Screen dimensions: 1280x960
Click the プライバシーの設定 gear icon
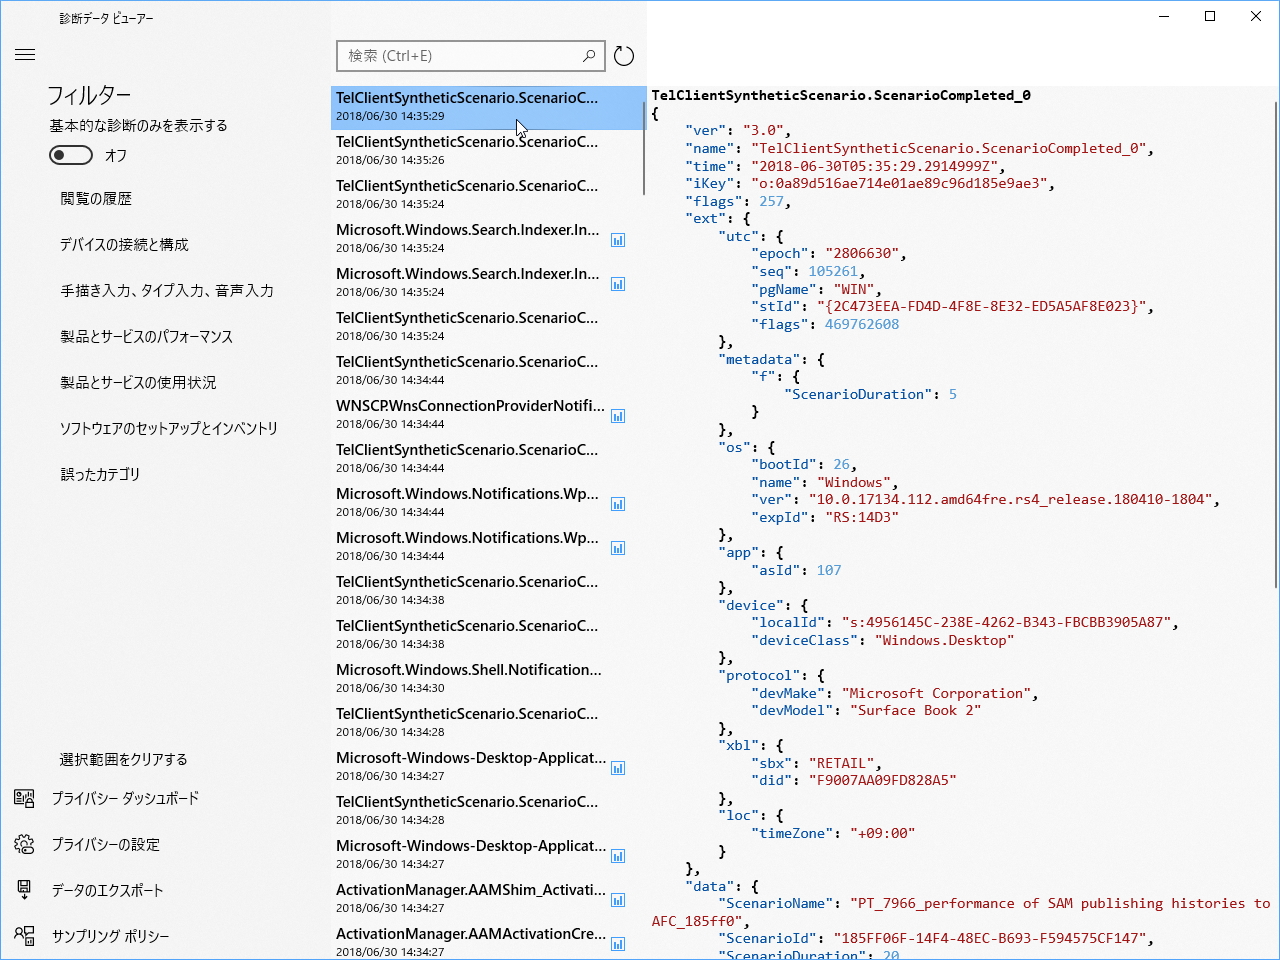coord(24,844)
